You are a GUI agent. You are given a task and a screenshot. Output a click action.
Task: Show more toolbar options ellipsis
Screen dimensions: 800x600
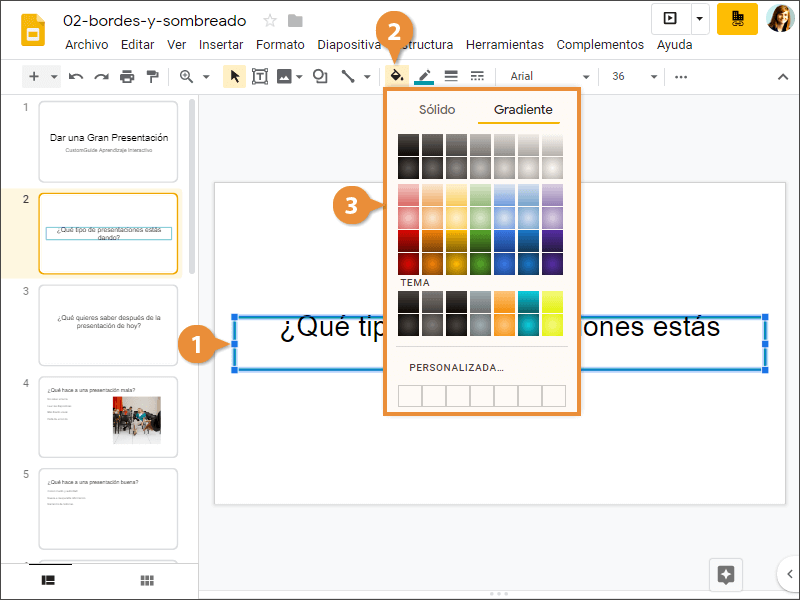[x=681, y=77]
